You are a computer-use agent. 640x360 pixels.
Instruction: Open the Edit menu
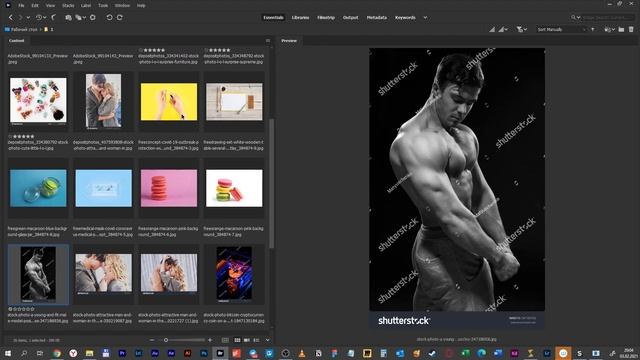pyautogui.click(x=35, y=5)
